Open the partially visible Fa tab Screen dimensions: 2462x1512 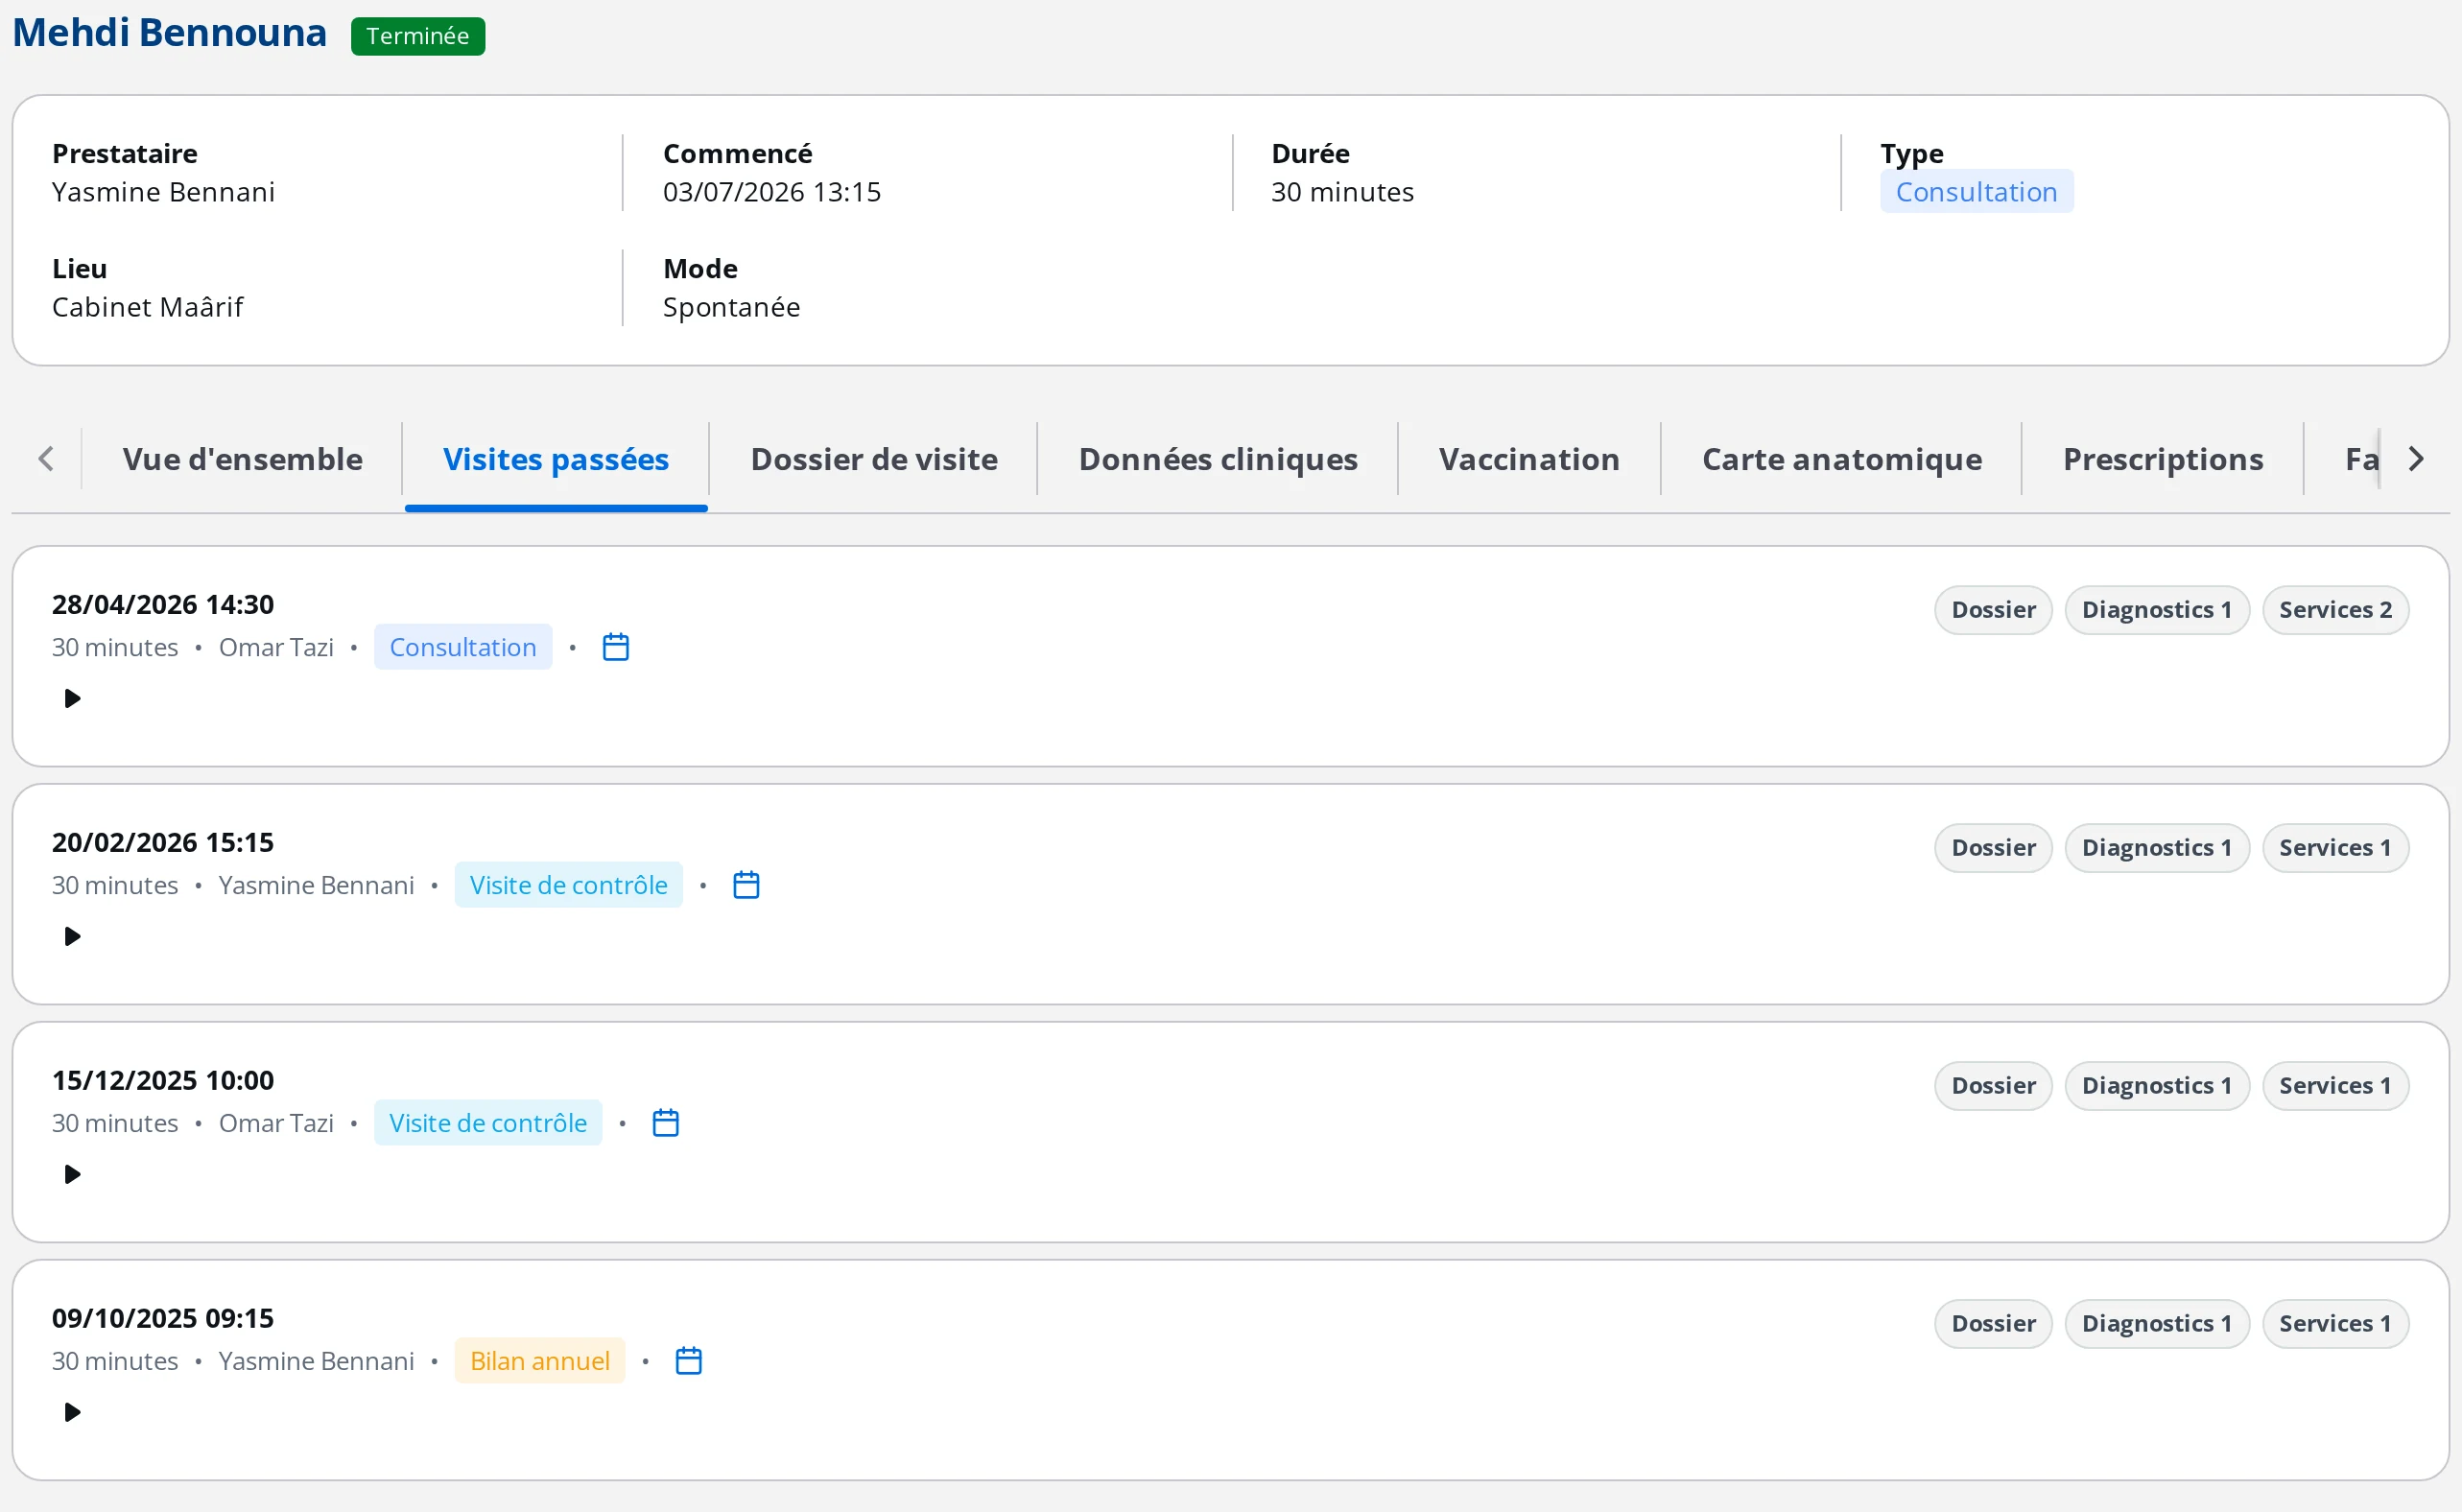[x=2360, y=459]
